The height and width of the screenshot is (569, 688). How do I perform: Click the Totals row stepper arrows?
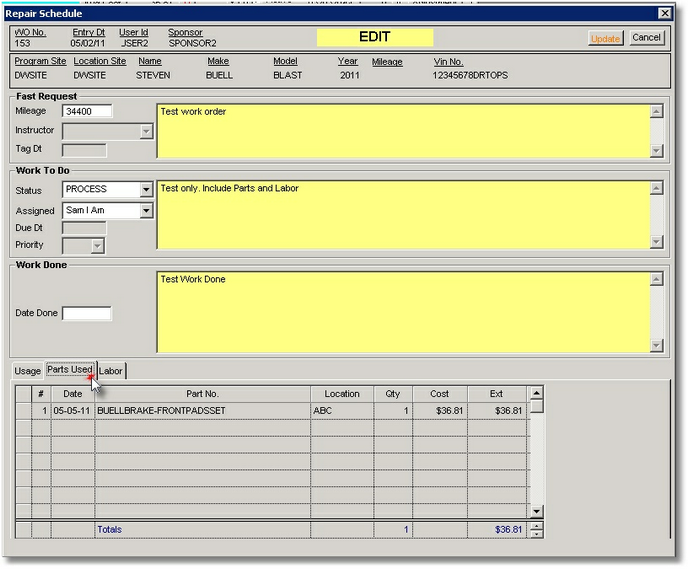click(x=537, y=530)
